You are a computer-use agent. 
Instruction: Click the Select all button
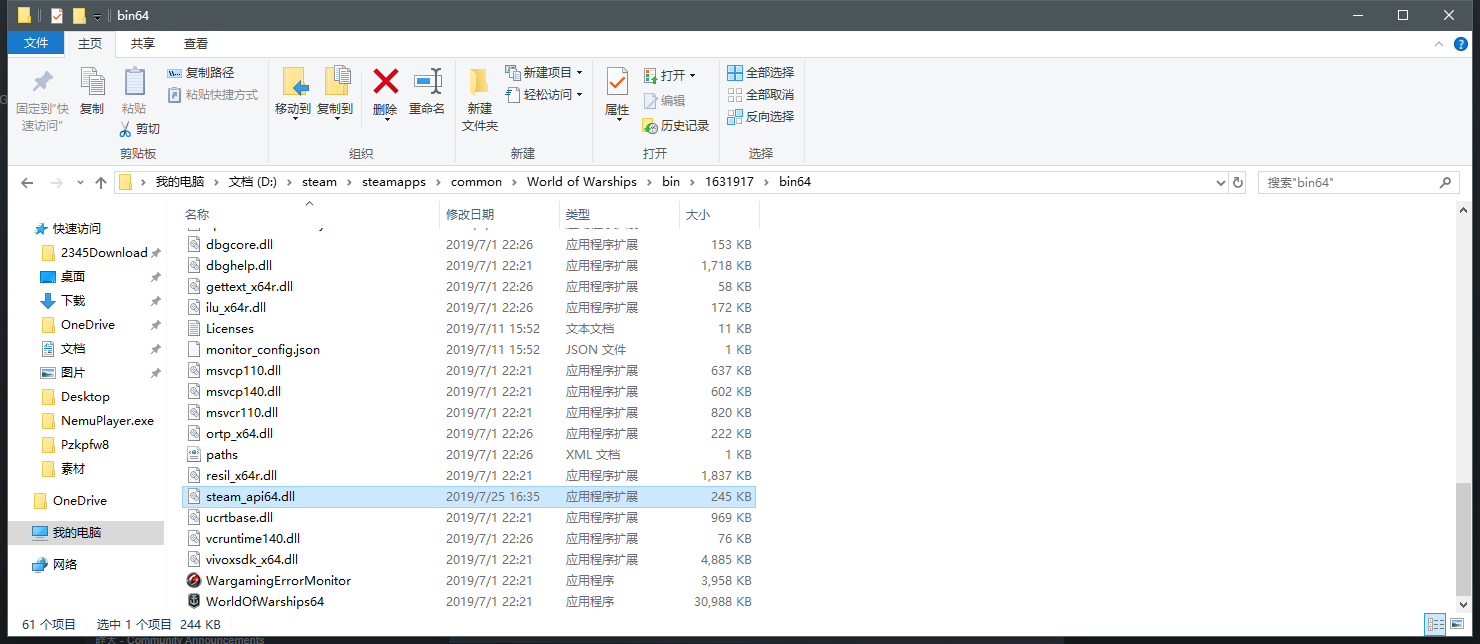pyautogui.click(x=761, y=73)
